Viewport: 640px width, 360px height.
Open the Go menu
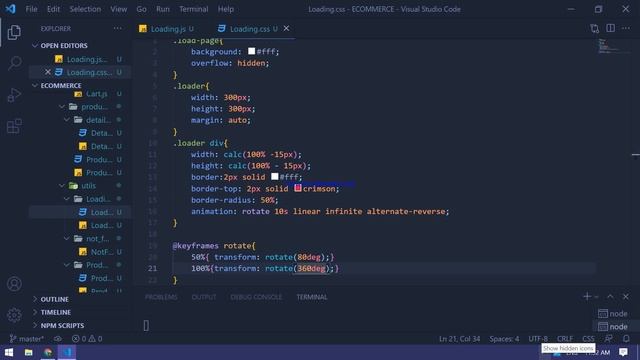(x=141, y=9)
